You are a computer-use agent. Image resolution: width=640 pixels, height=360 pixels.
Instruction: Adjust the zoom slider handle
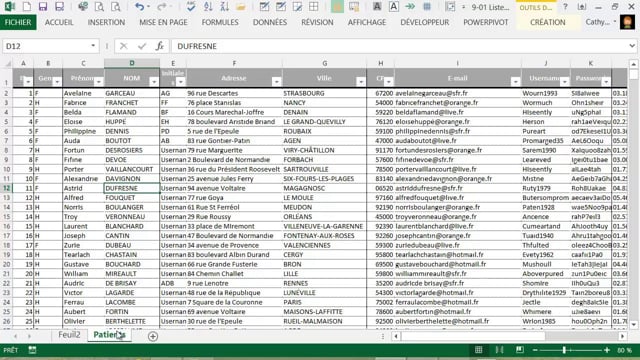click(564, 350)
